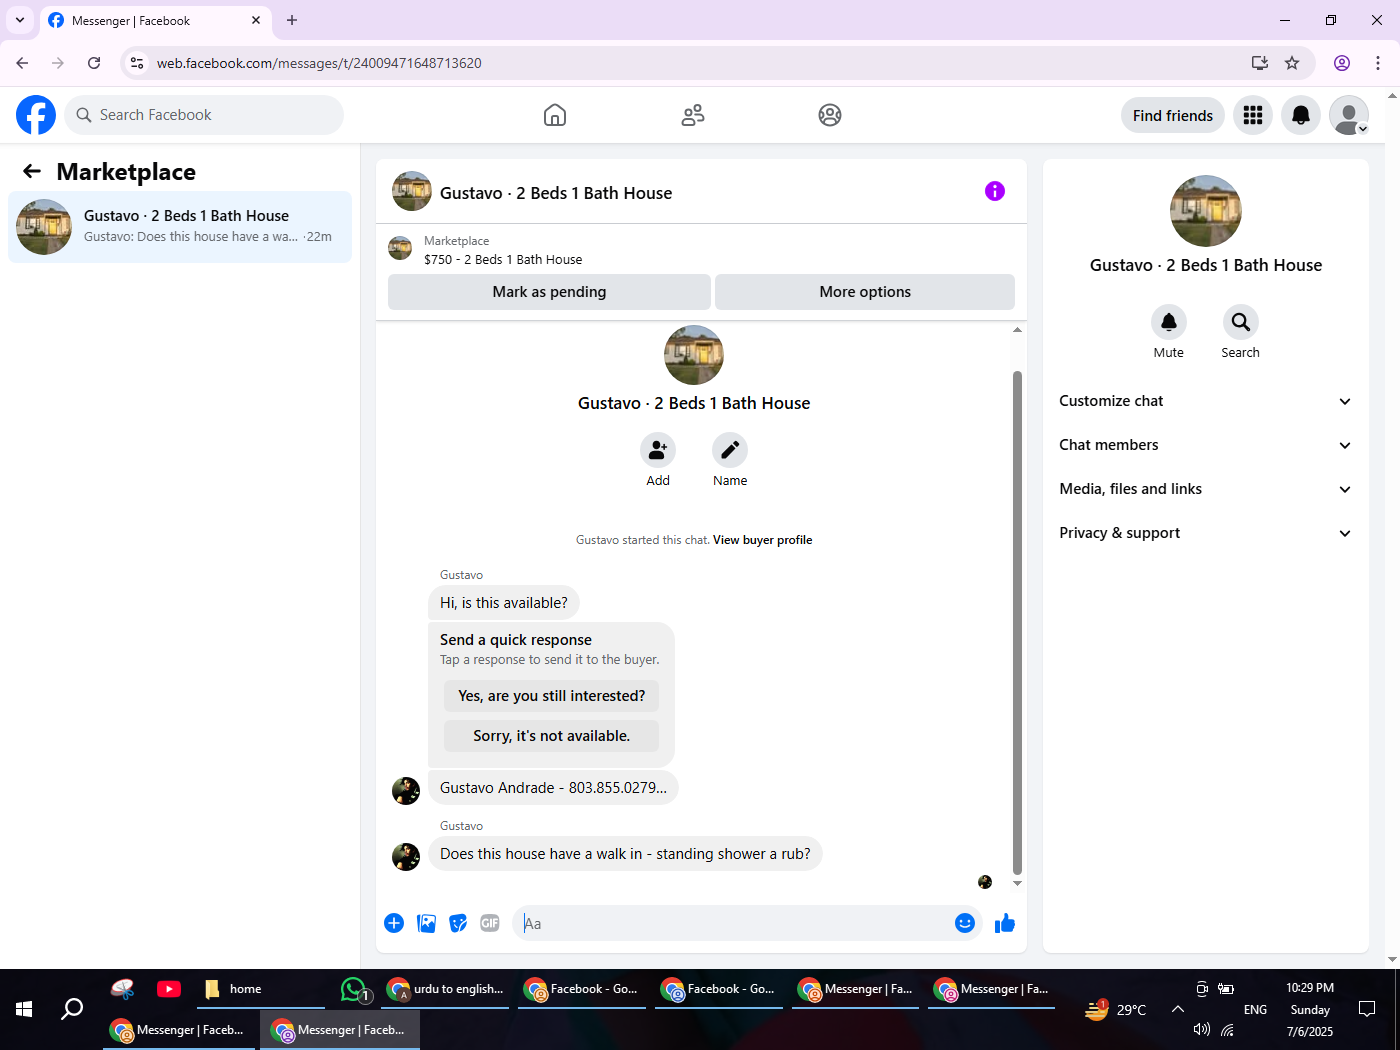Viewport: 1400px width, 1050px height.
Task: Search in conversation magnifier icon
Action: 1241,322
